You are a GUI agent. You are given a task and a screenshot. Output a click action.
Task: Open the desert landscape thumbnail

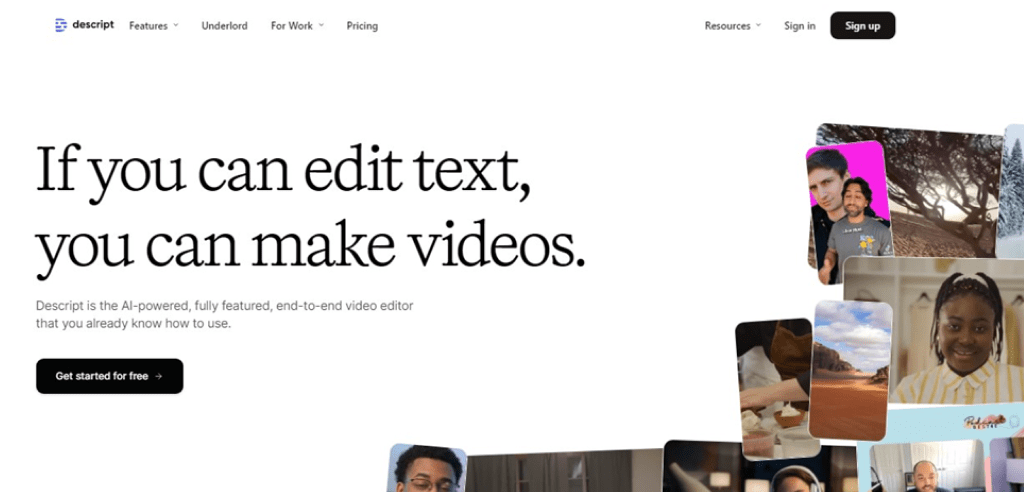pyautogui.click(x=850, y=368)
